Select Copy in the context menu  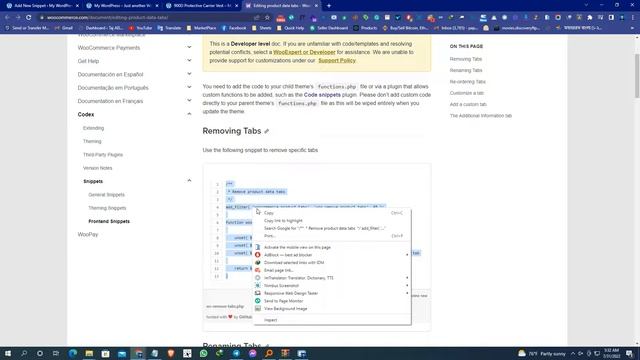click(x=332, y=213)
